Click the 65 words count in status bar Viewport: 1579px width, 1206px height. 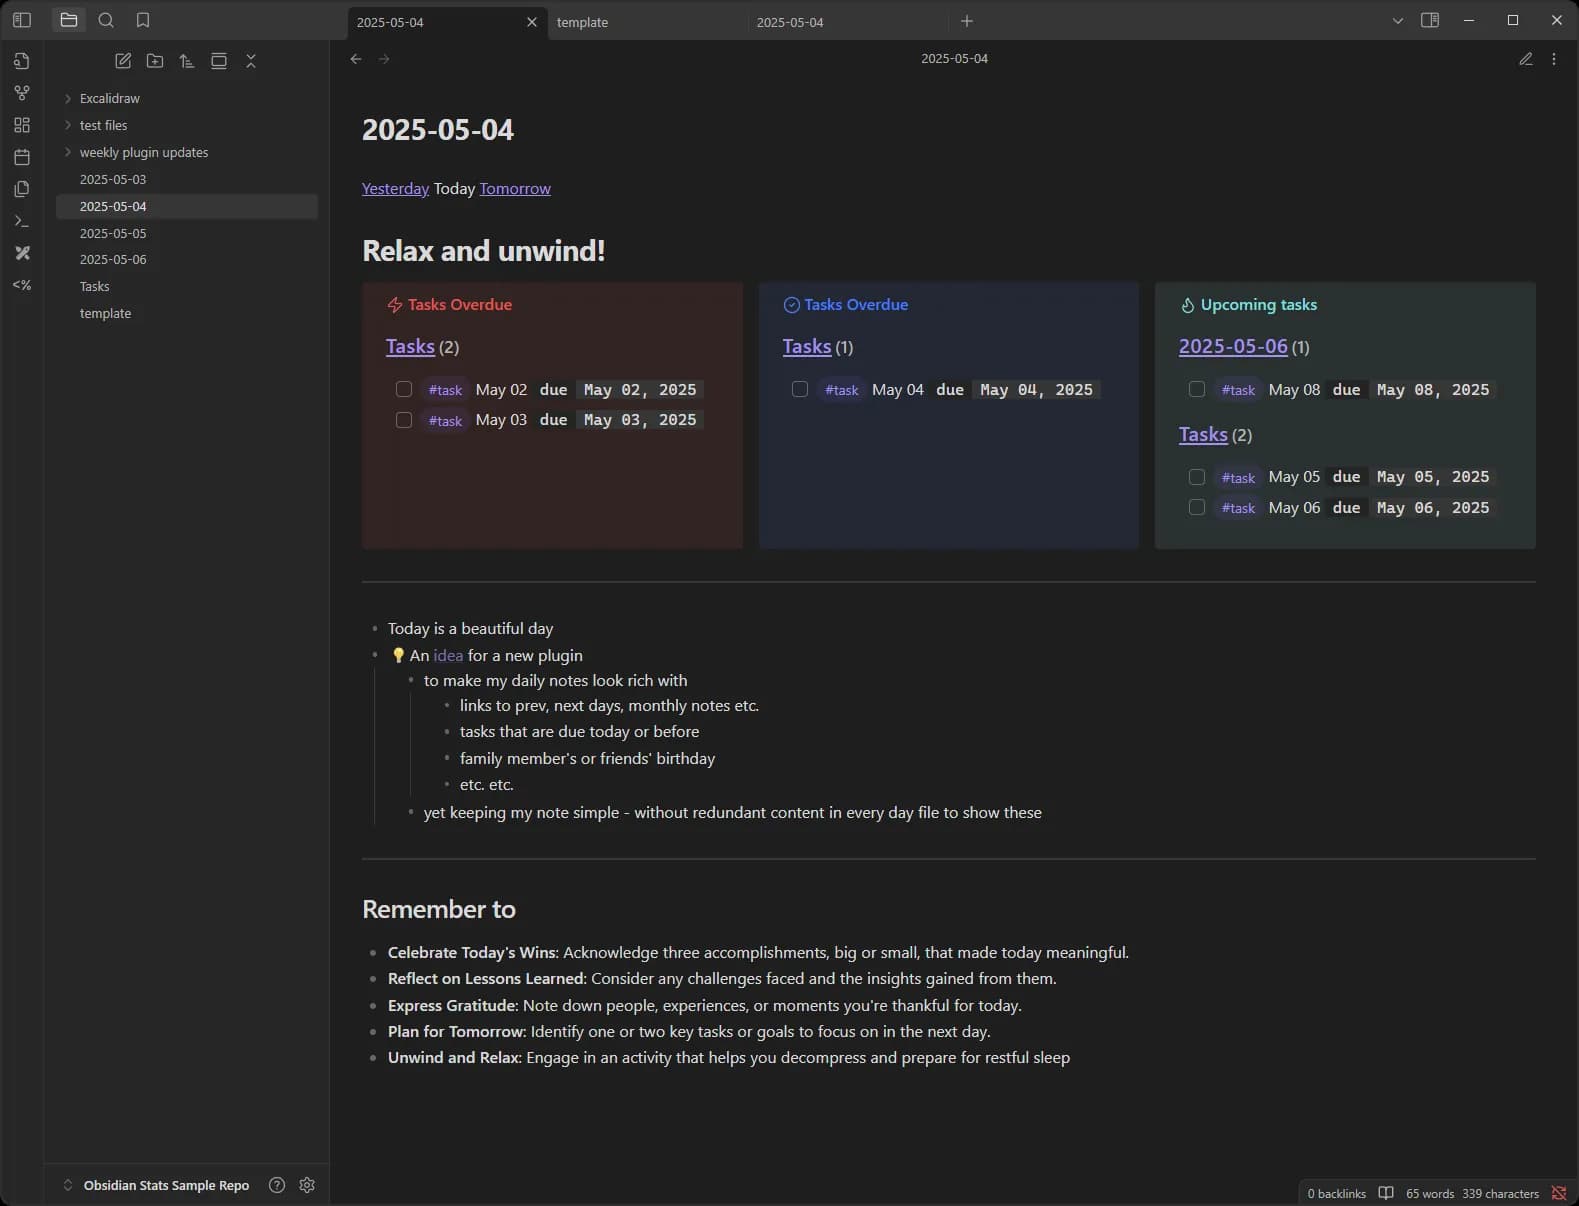pos(1430,1193)
